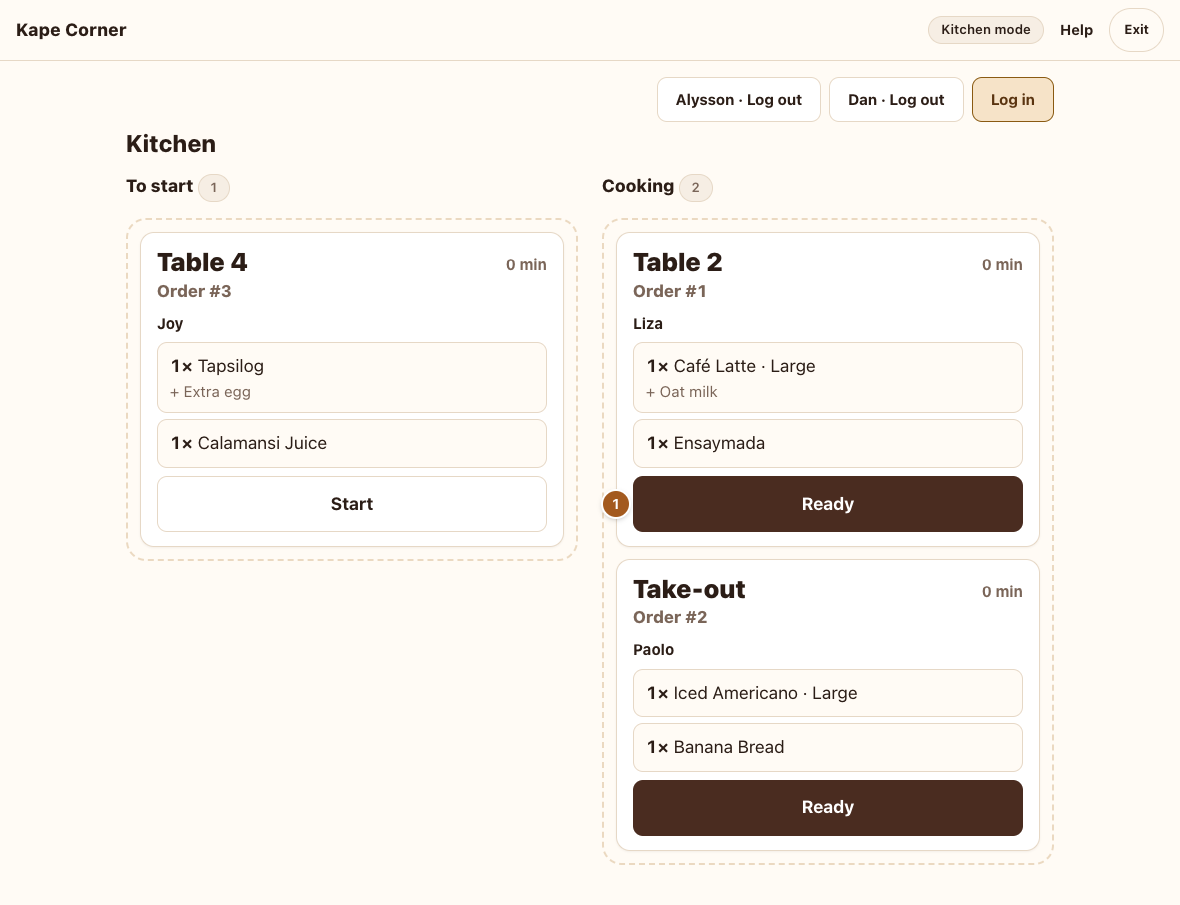This screenshot has width=1180, height=905.
Task: Click the Exit button
Action: (1136, 30)
